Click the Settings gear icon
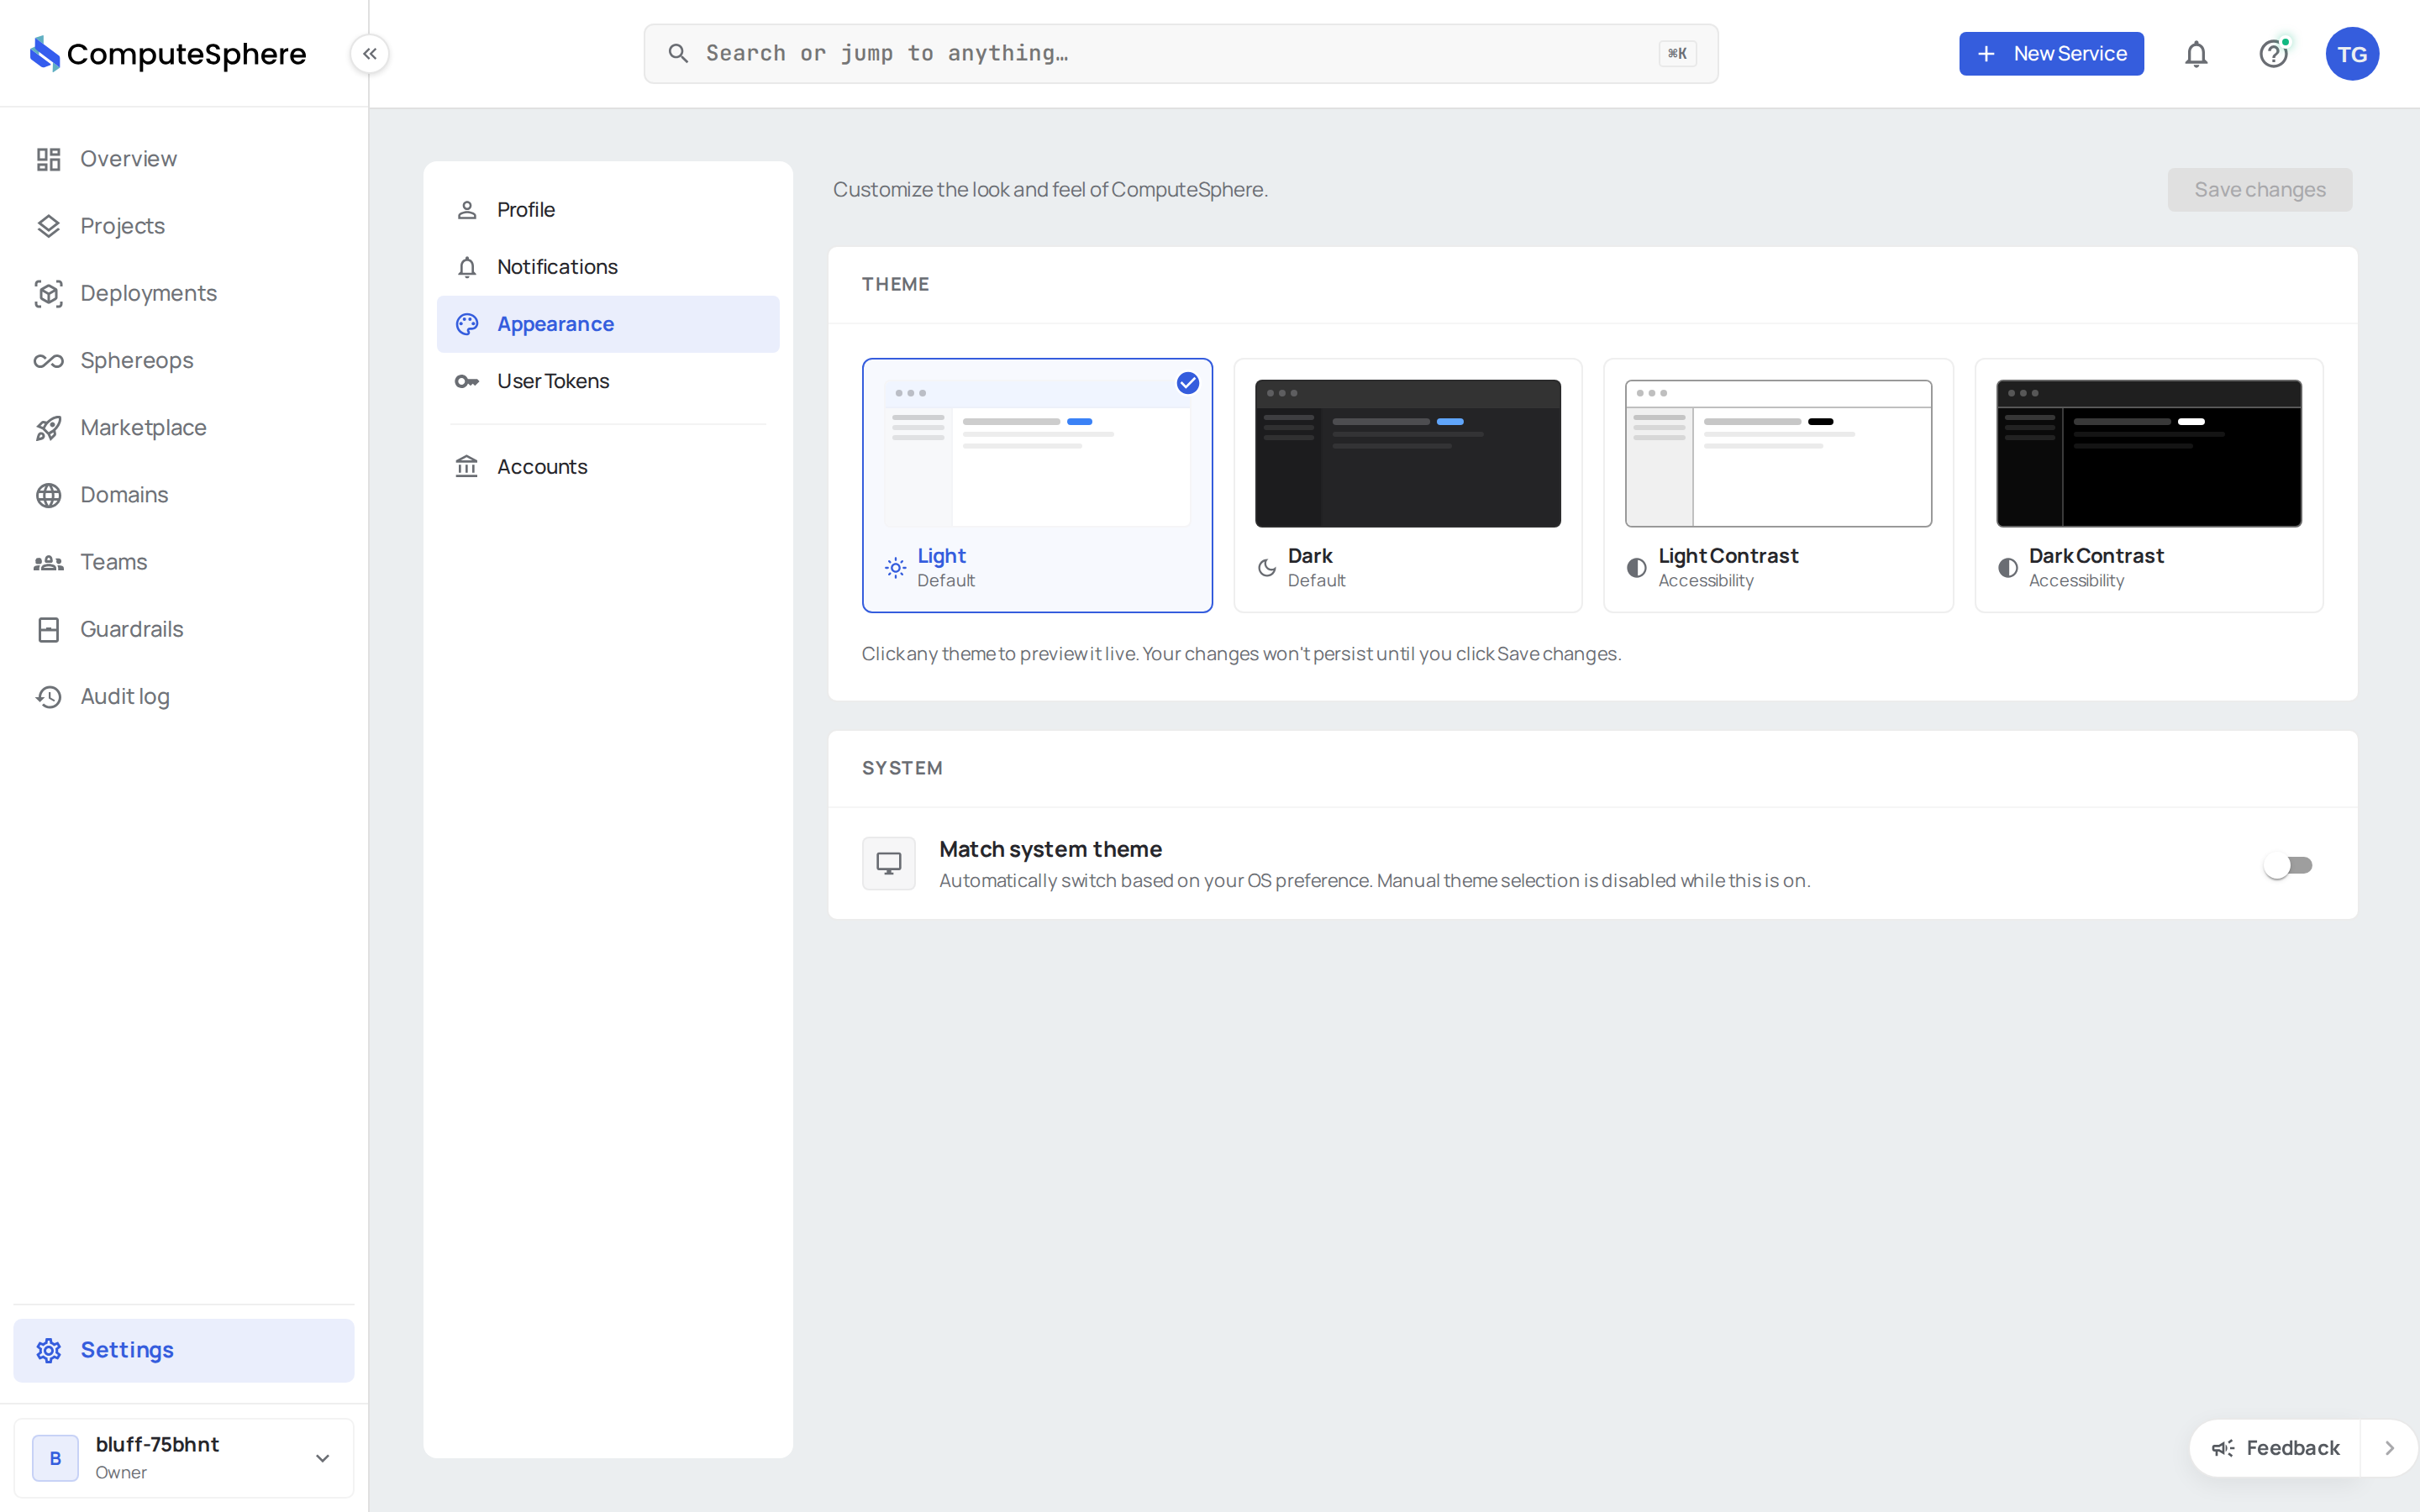Screen dimensions: 2420x1512 click(48, 1350)
